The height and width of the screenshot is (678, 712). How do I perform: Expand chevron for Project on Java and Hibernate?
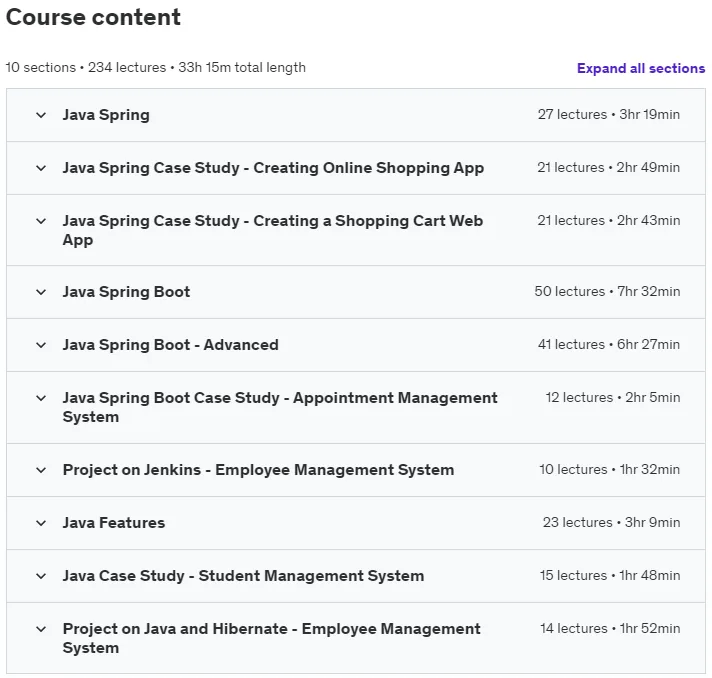pyautogui.click(x=41, y=629)
